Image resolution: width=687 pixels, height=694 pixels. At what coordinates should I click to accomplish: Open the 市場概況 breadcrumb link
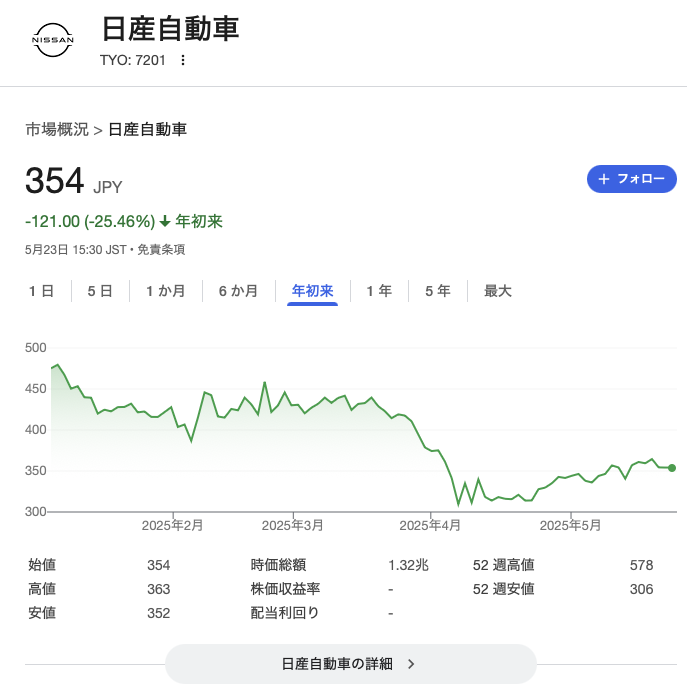(57, 130)
